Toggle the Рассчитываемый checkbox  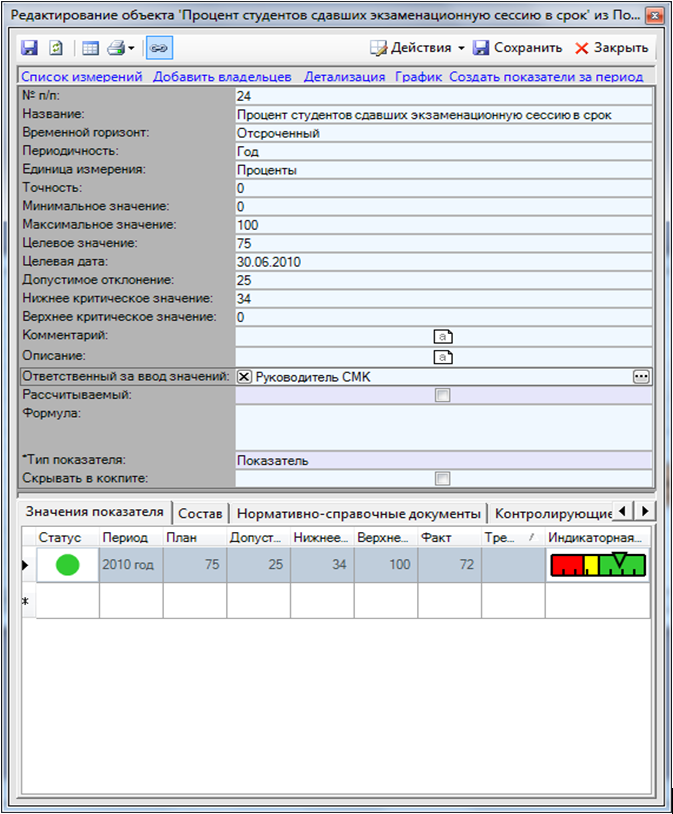[x=443, y=395]
